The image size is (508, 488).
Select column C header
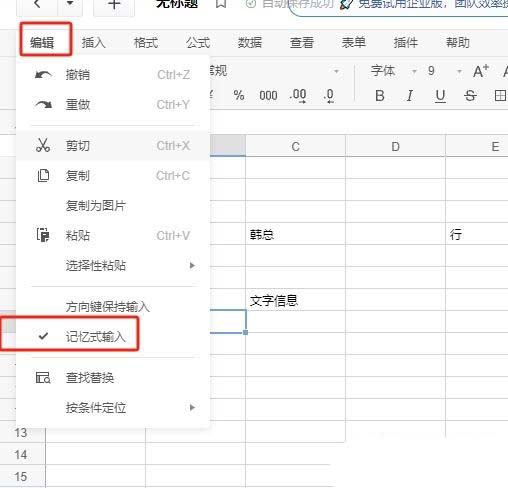pyautogui.click(x=296, y=146)
